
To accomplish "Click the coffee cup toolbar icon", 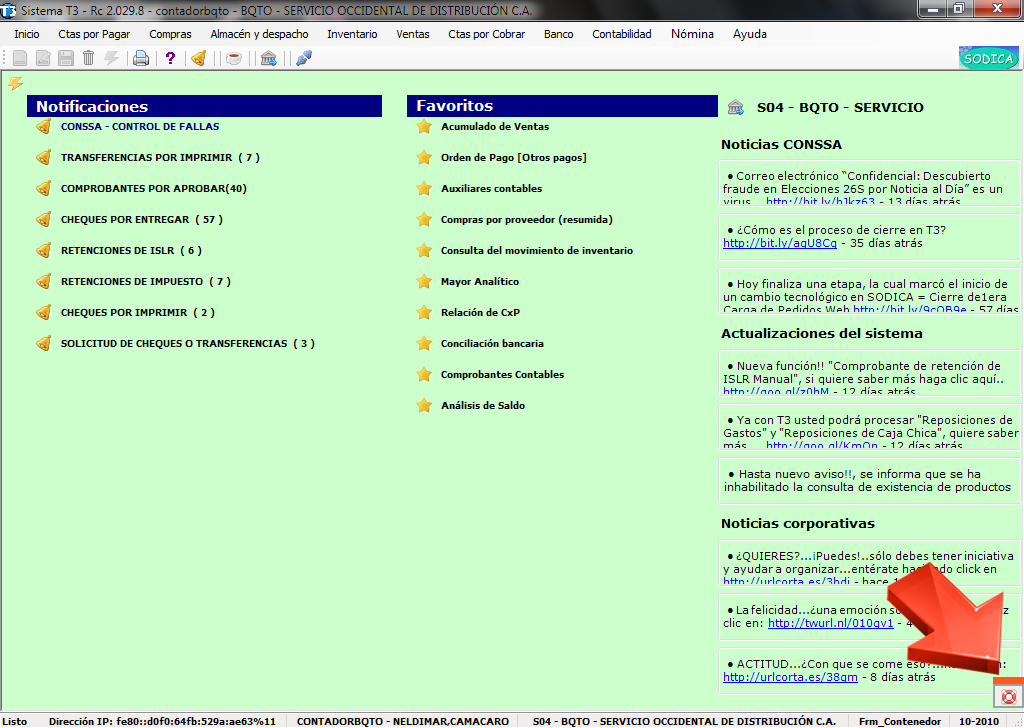I will coord(234,58).
